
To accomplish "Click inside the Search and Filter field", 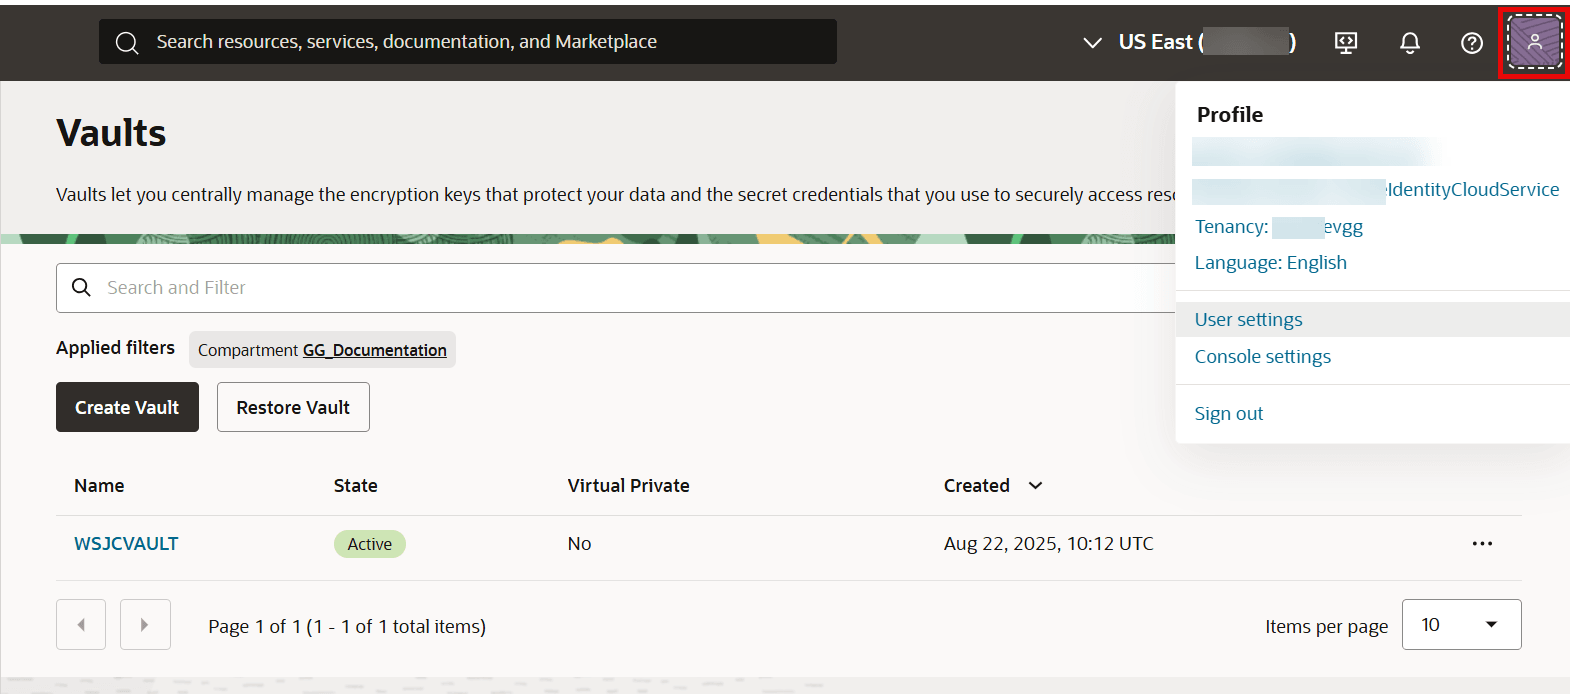I will (300, 287).
